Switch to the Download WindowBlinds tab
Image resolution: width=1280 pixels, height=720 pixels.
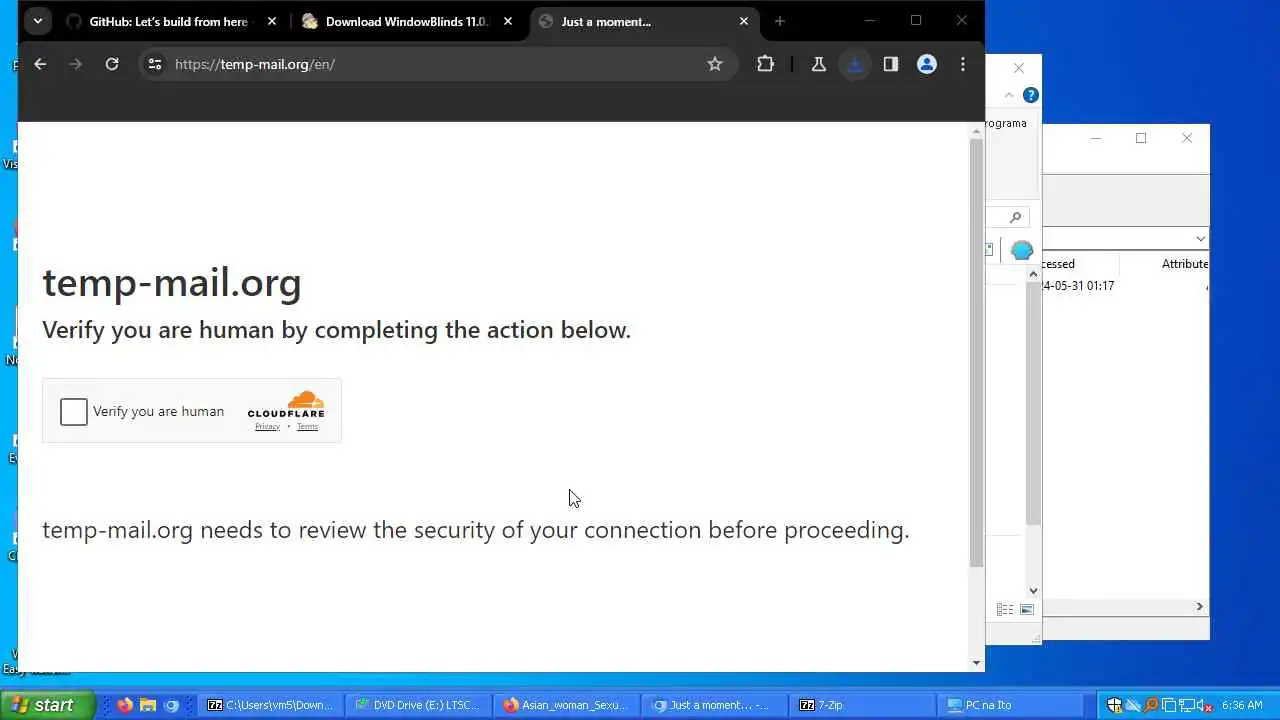[x=407, y=21]
